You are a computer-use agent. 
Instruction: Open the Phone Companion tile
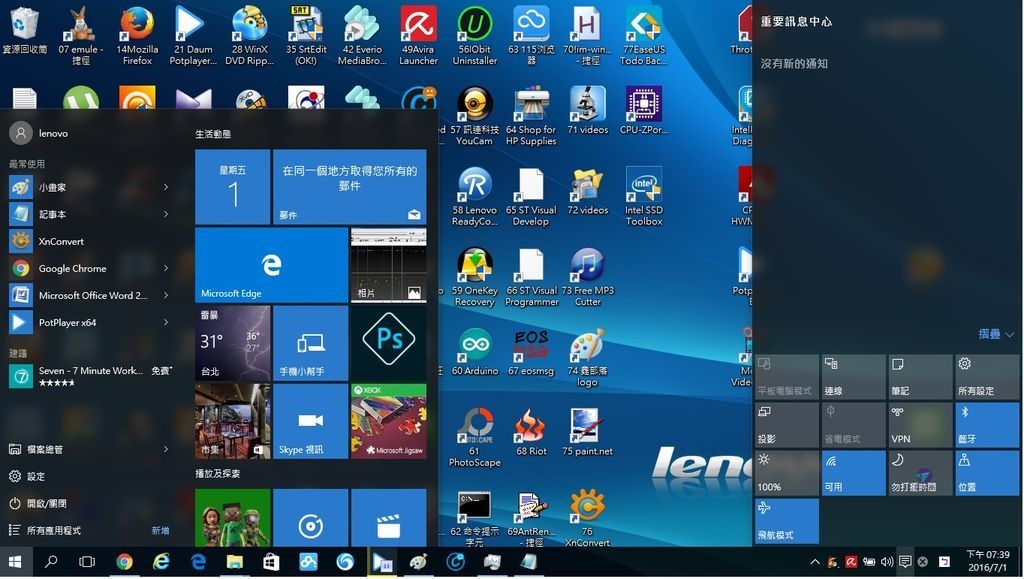click(x=310, y=343)
